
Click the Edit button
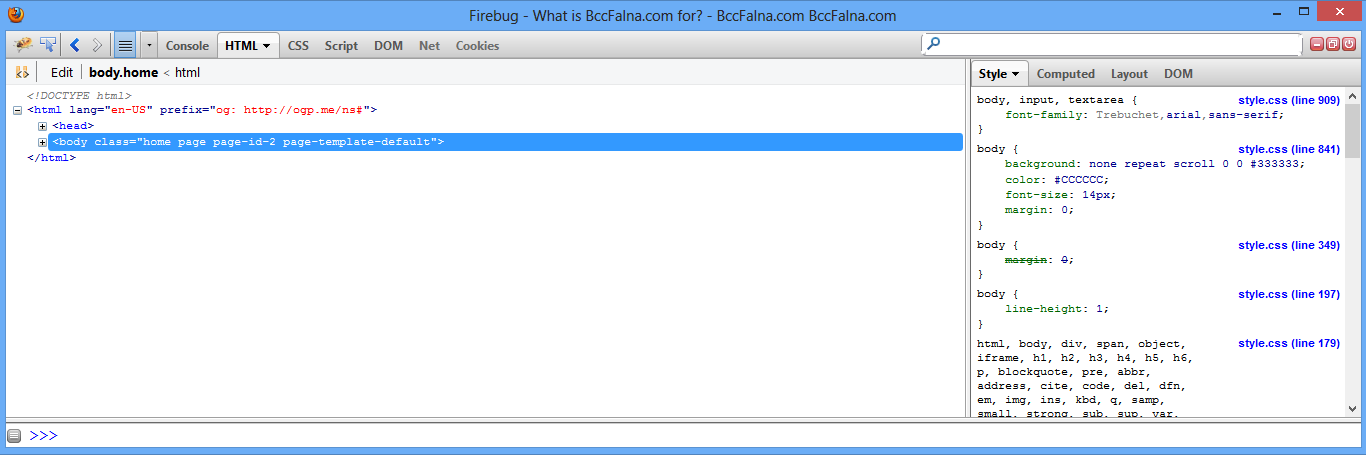tap(62, 72)
